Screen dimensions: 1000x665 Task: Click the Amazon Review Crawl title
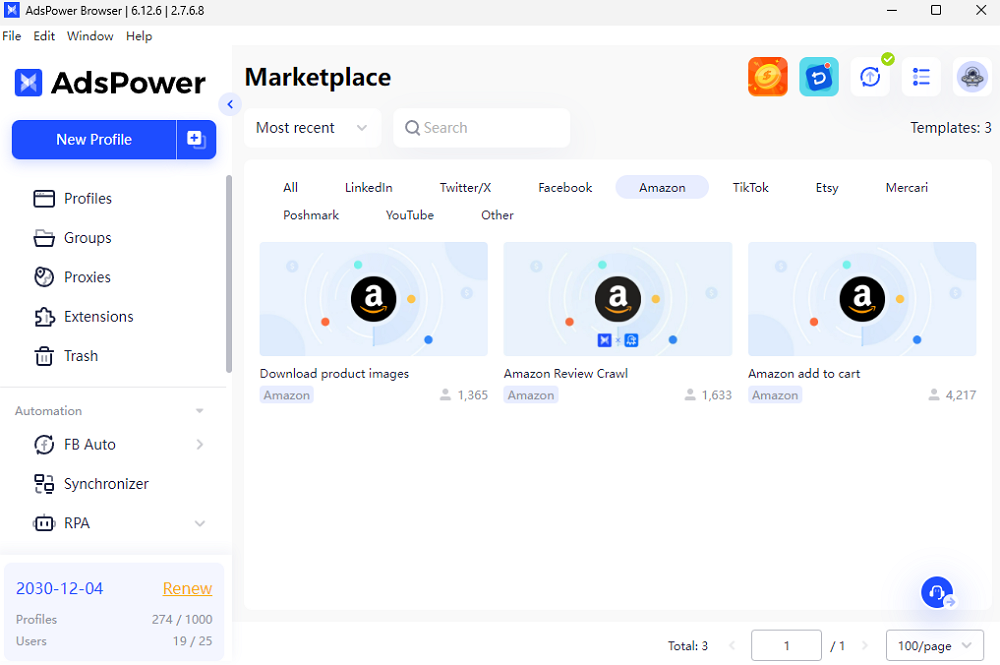566,374
